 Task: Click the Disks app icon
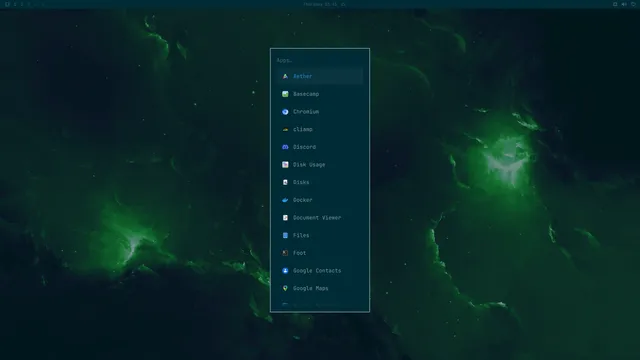pyautogui.click(x=285, y=182)
